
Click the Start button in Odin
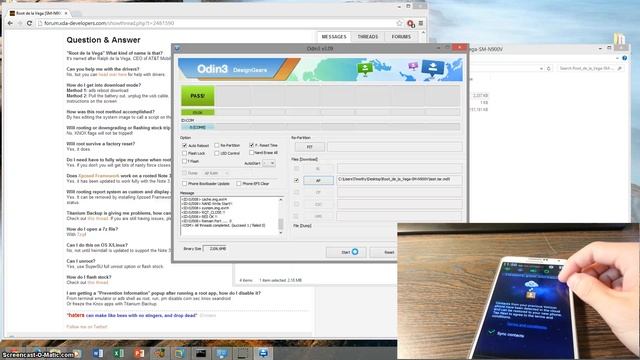[346, 252]
